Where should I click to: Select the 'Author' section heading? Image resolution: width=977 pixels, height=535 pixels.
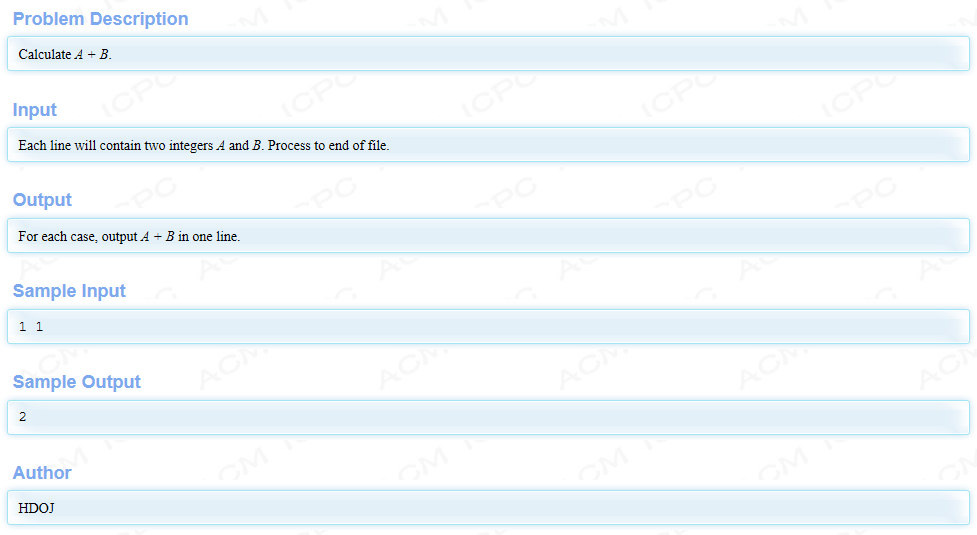coord(42,473)
